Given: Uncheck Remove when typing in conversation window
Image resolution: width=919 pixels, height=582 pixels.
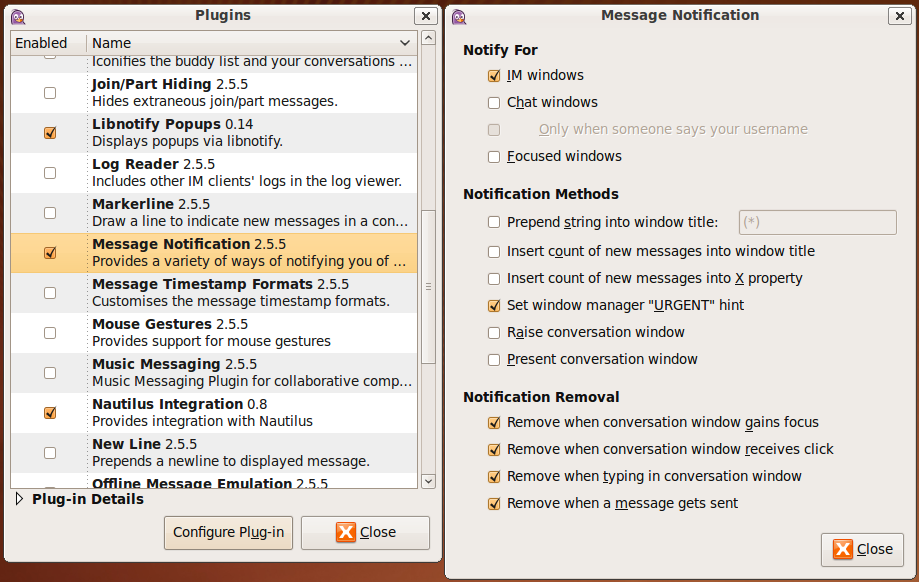Looking at the screenshot, I should [494, 477].
